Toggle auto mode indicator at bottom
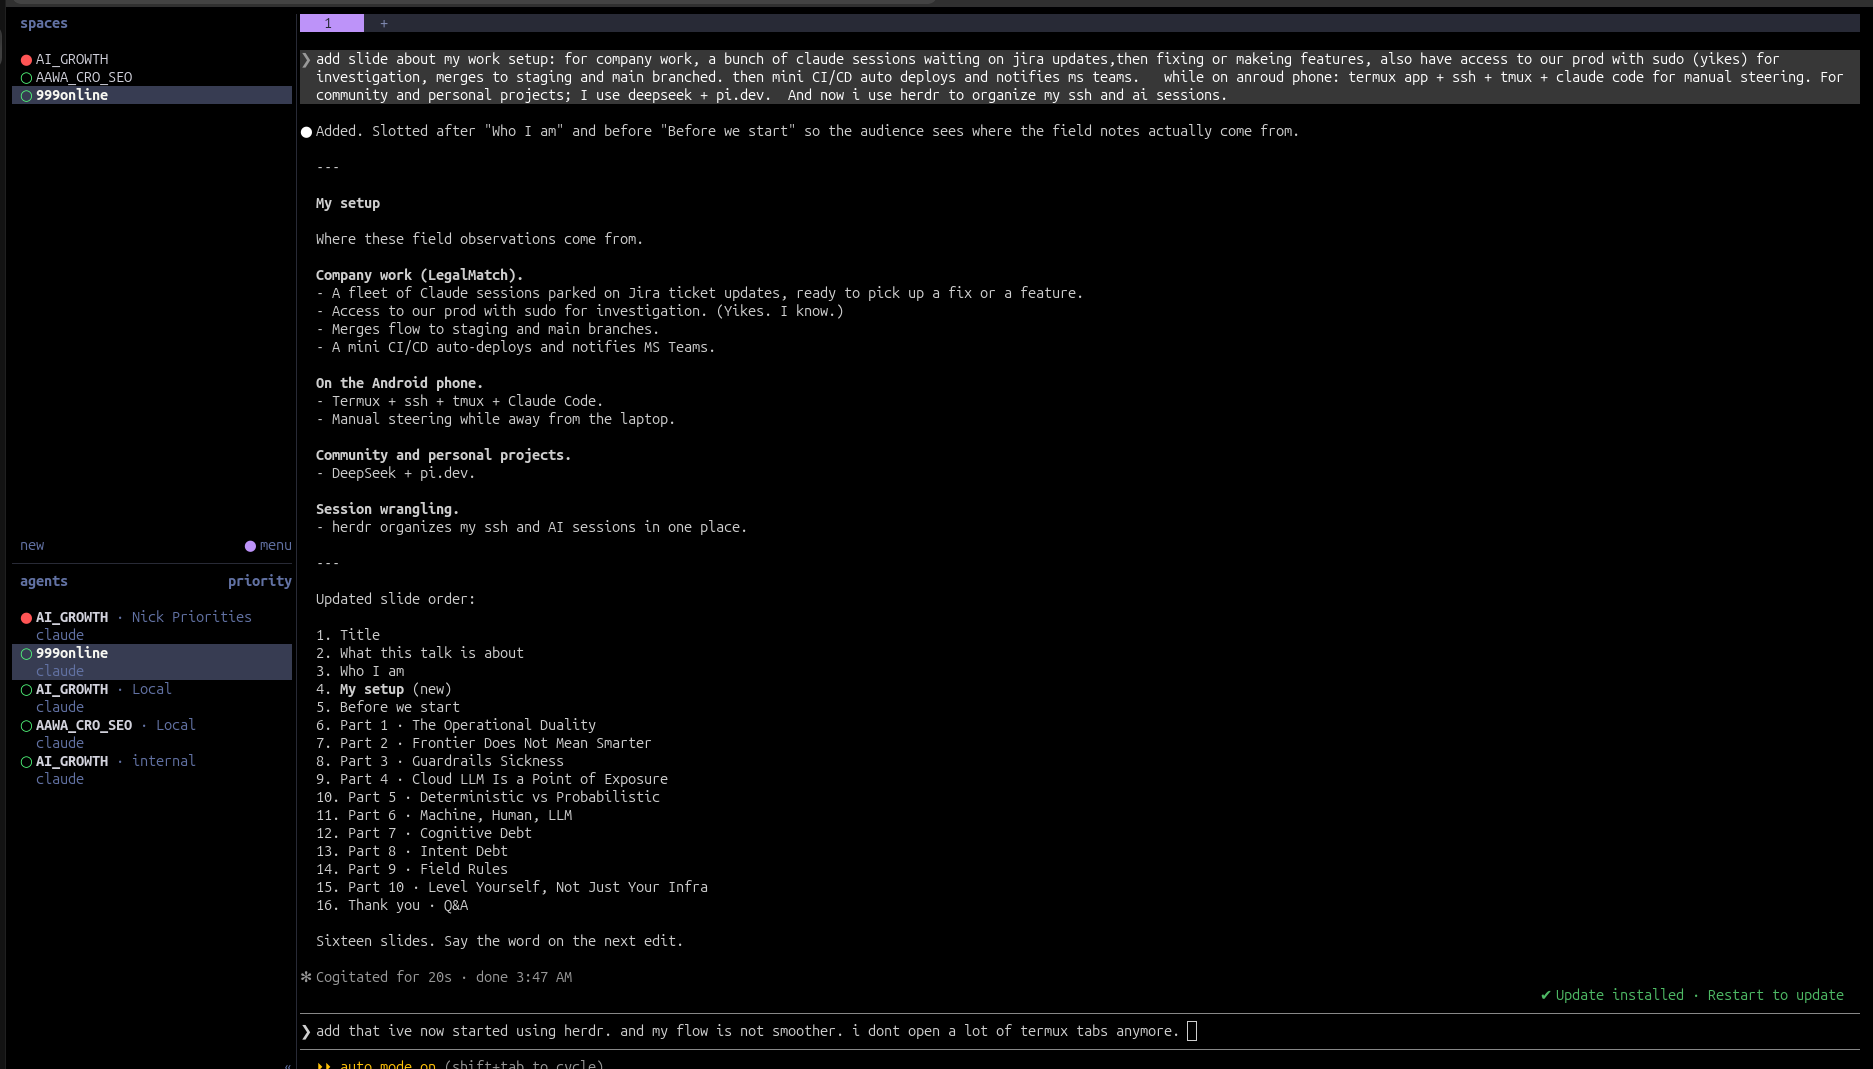Viewport: 1873px width, 1069px height. [460, 1064]
